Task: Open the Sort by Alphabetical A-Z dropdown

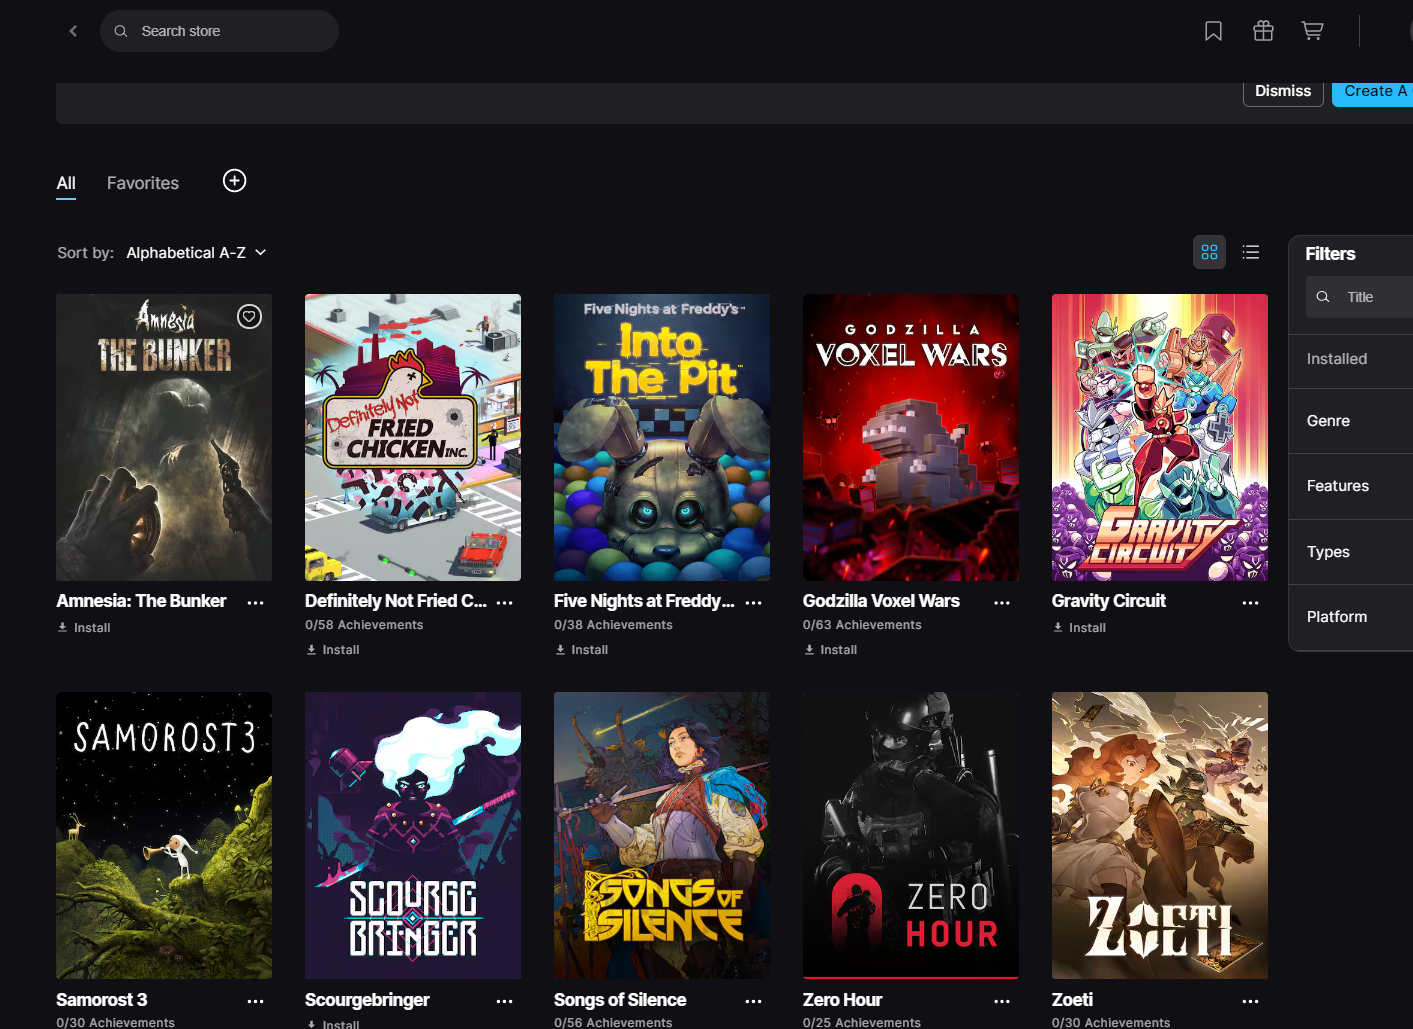Action: 196,253
